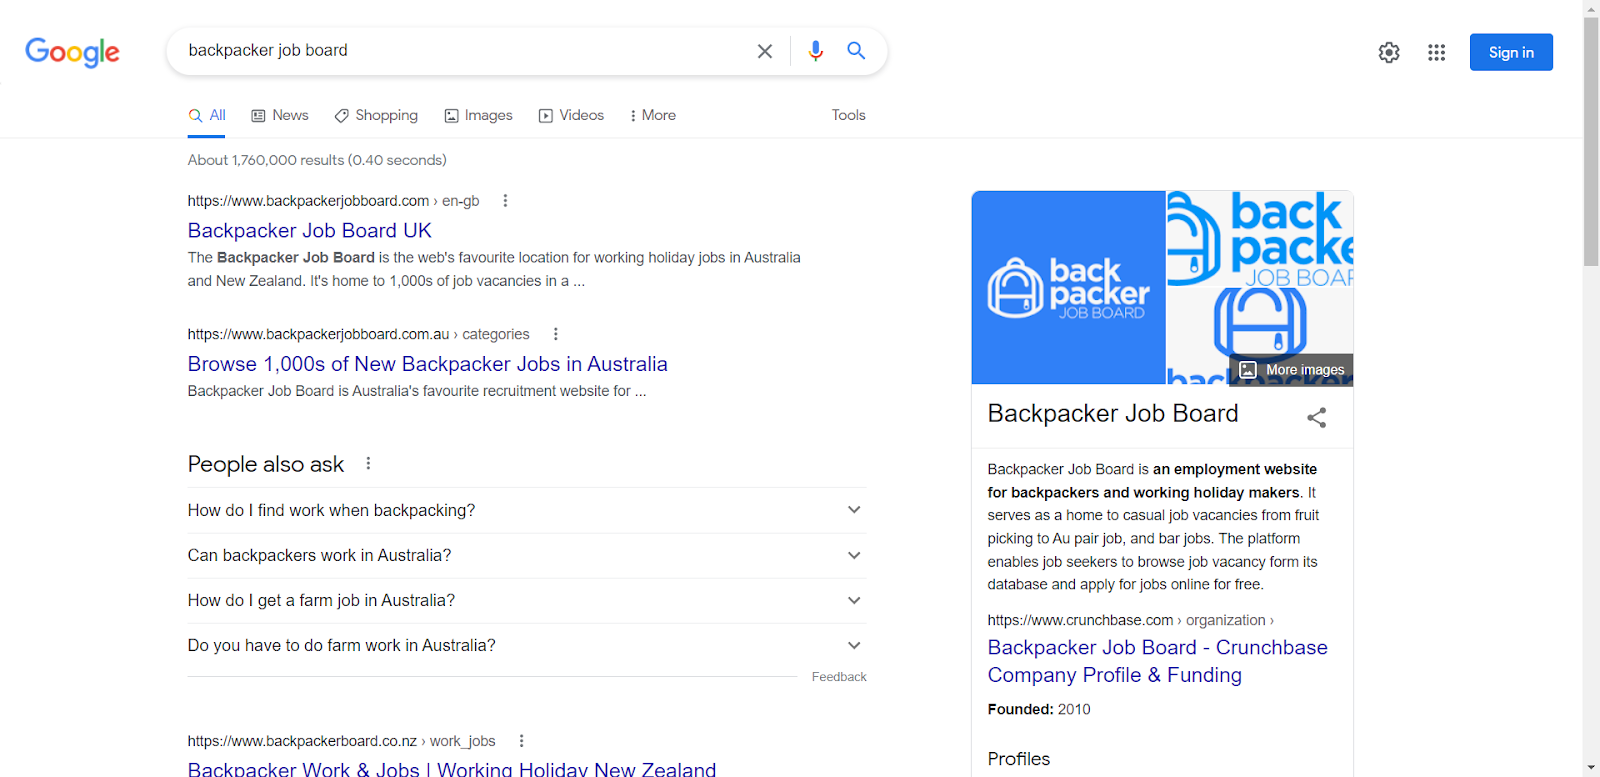Expand 'Do you have to do farm work in Australia?'
Viewport: 1600px width, 777px height.
click(527, 646)
